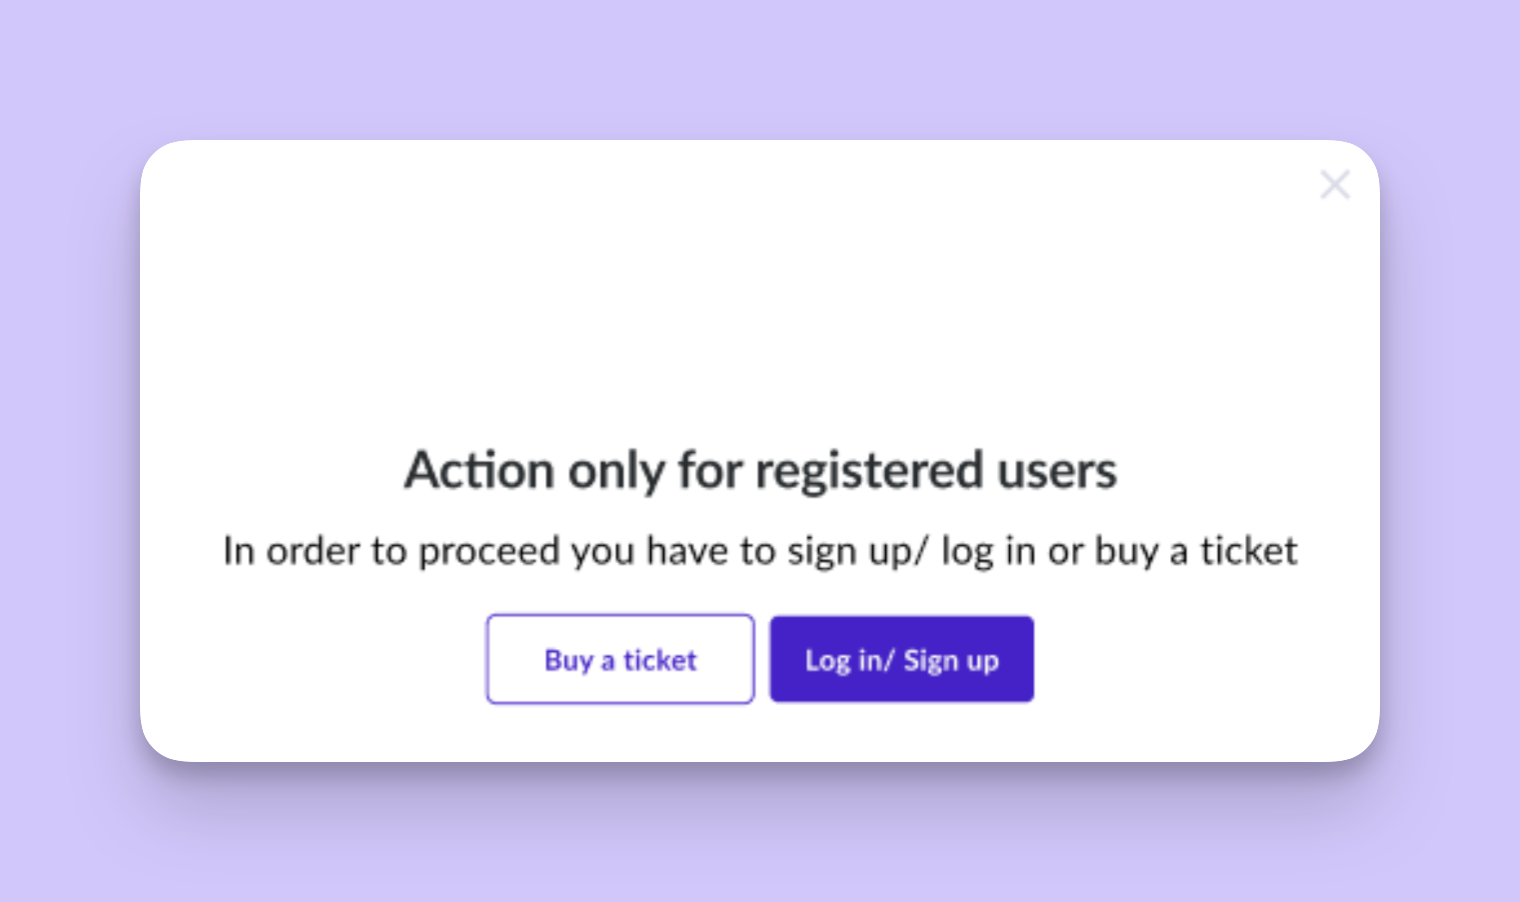Click the empty white area above the heading

(760, 300)
